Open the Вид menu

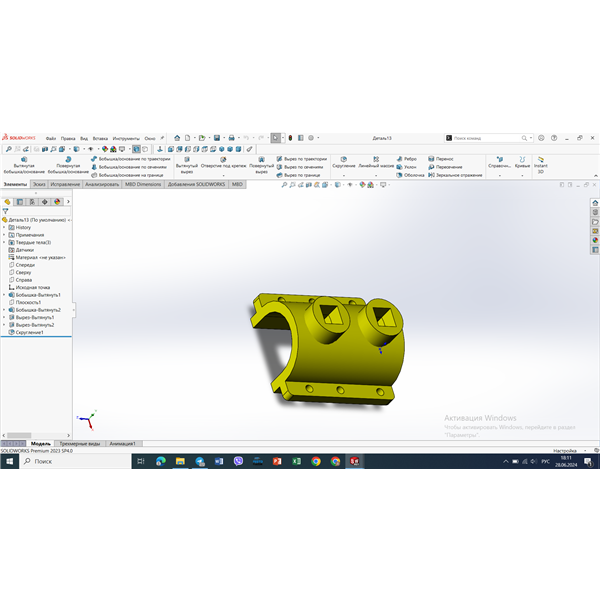tap(84, 138)
